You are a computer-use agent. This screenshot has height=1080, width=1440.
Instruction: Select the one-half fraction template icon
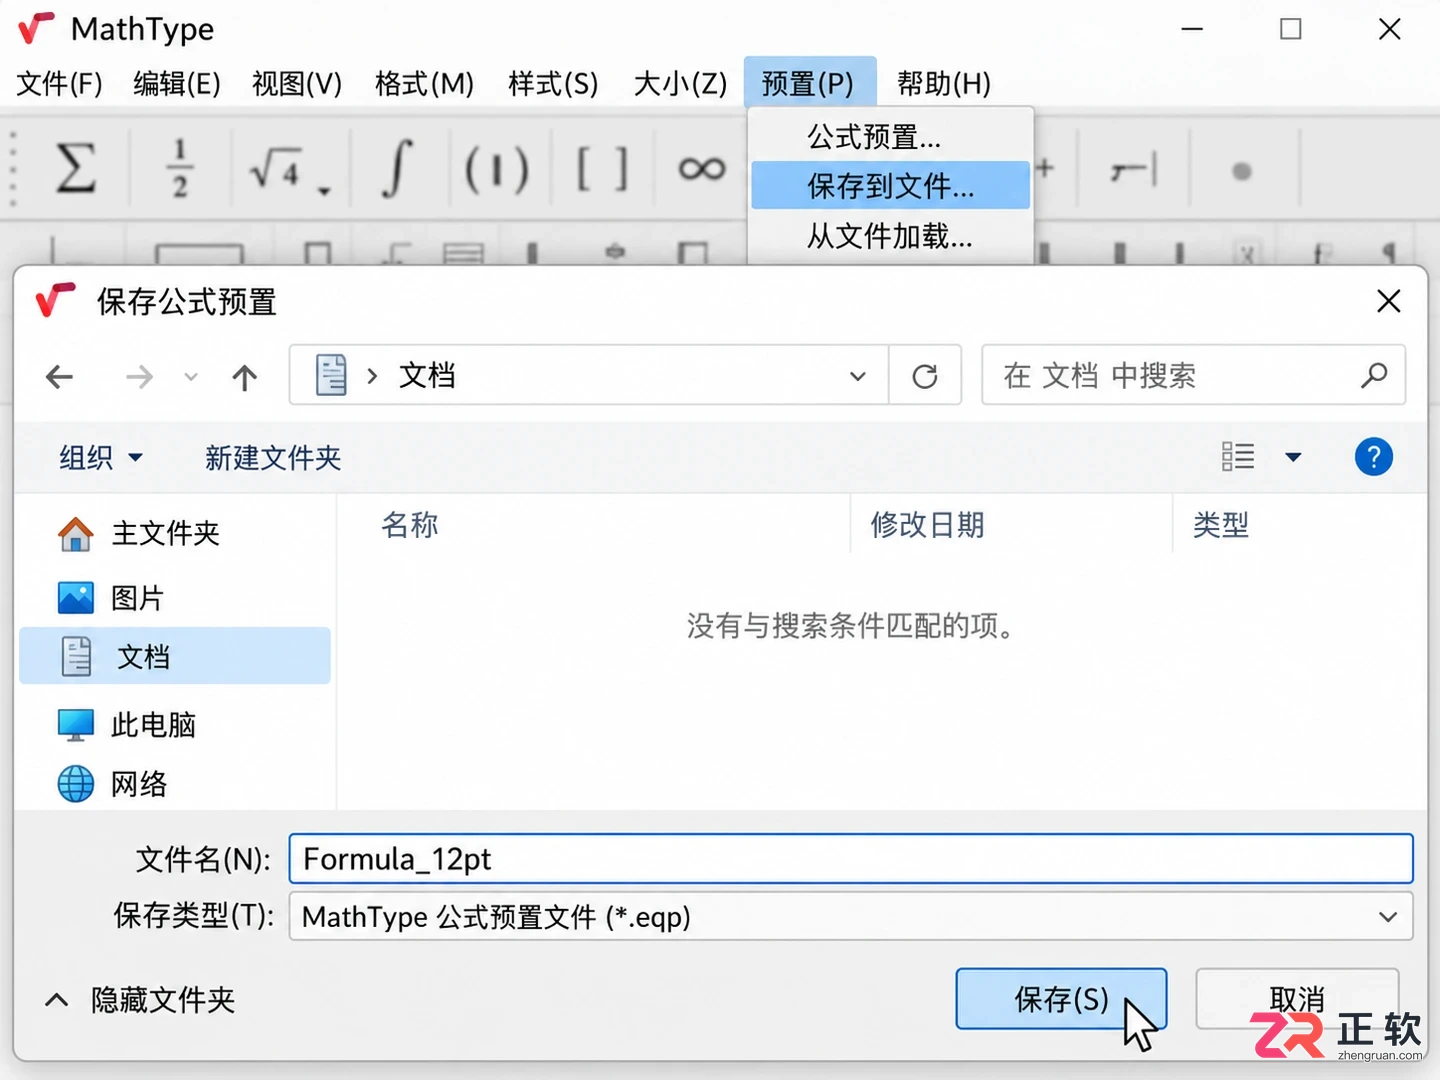click(180, 168)
